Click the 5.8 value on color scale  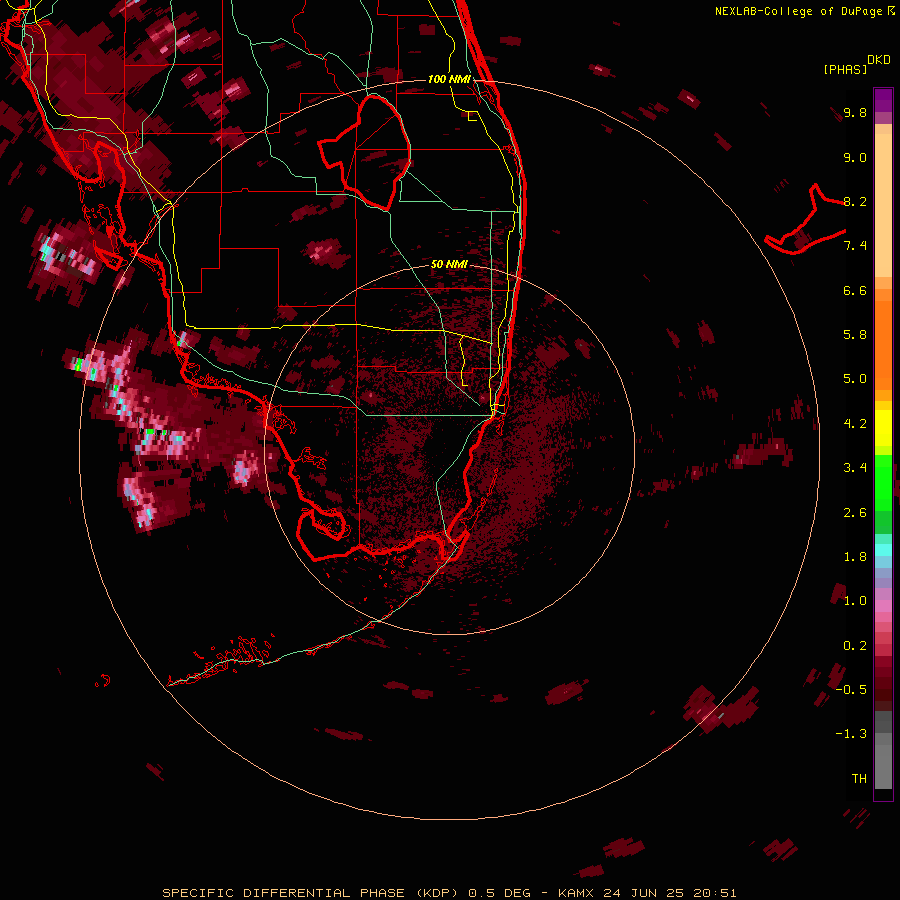pos(855,335)
